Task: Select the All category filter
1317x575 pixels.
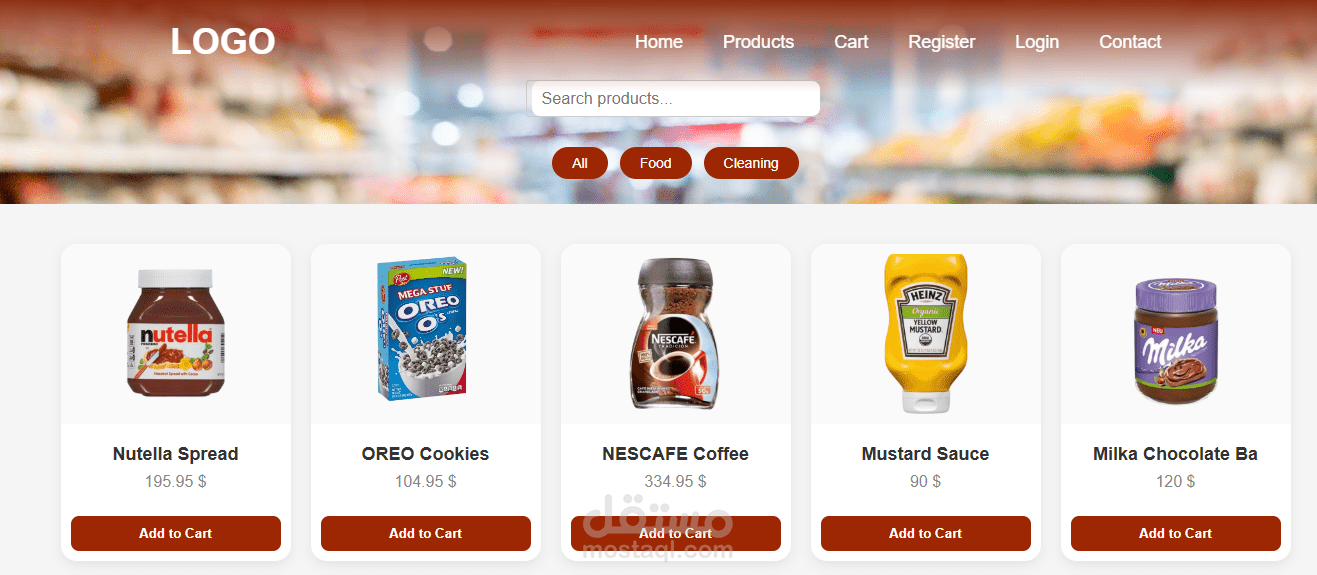Action: point(580,163)
